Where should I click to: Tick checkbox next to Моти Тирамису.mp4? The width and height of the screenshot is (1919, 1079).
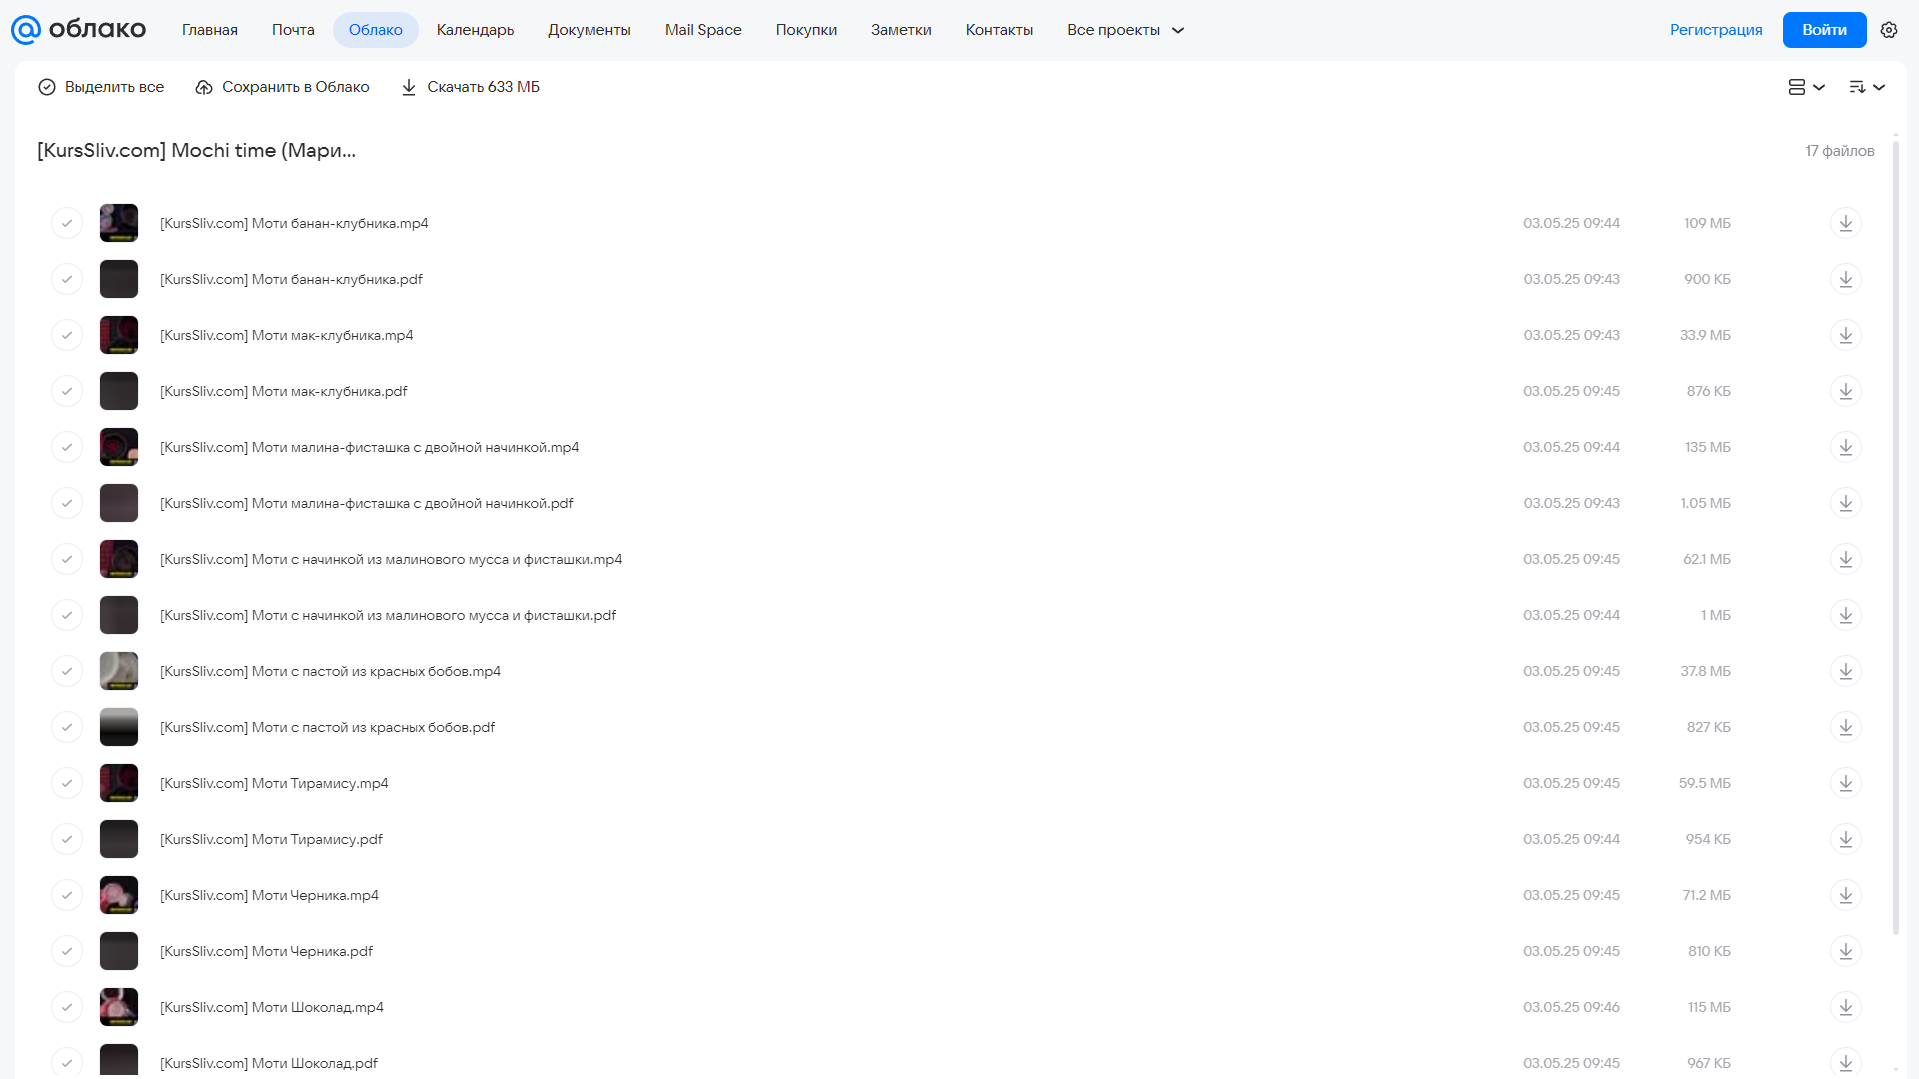[67, 783]
